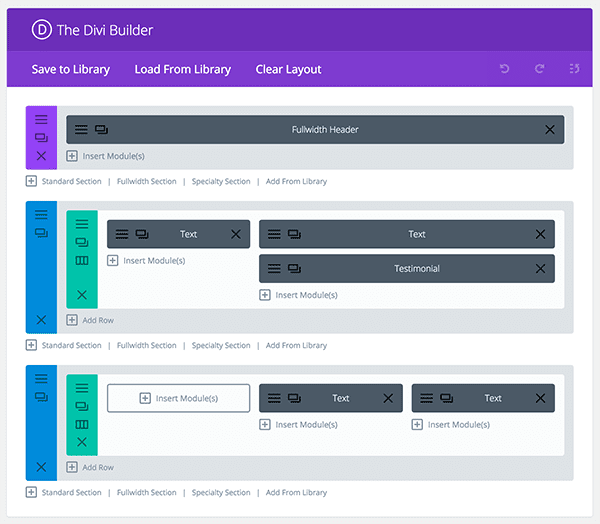
Task: Click the Divi logo icon in the header
Action: pos(41,30)
